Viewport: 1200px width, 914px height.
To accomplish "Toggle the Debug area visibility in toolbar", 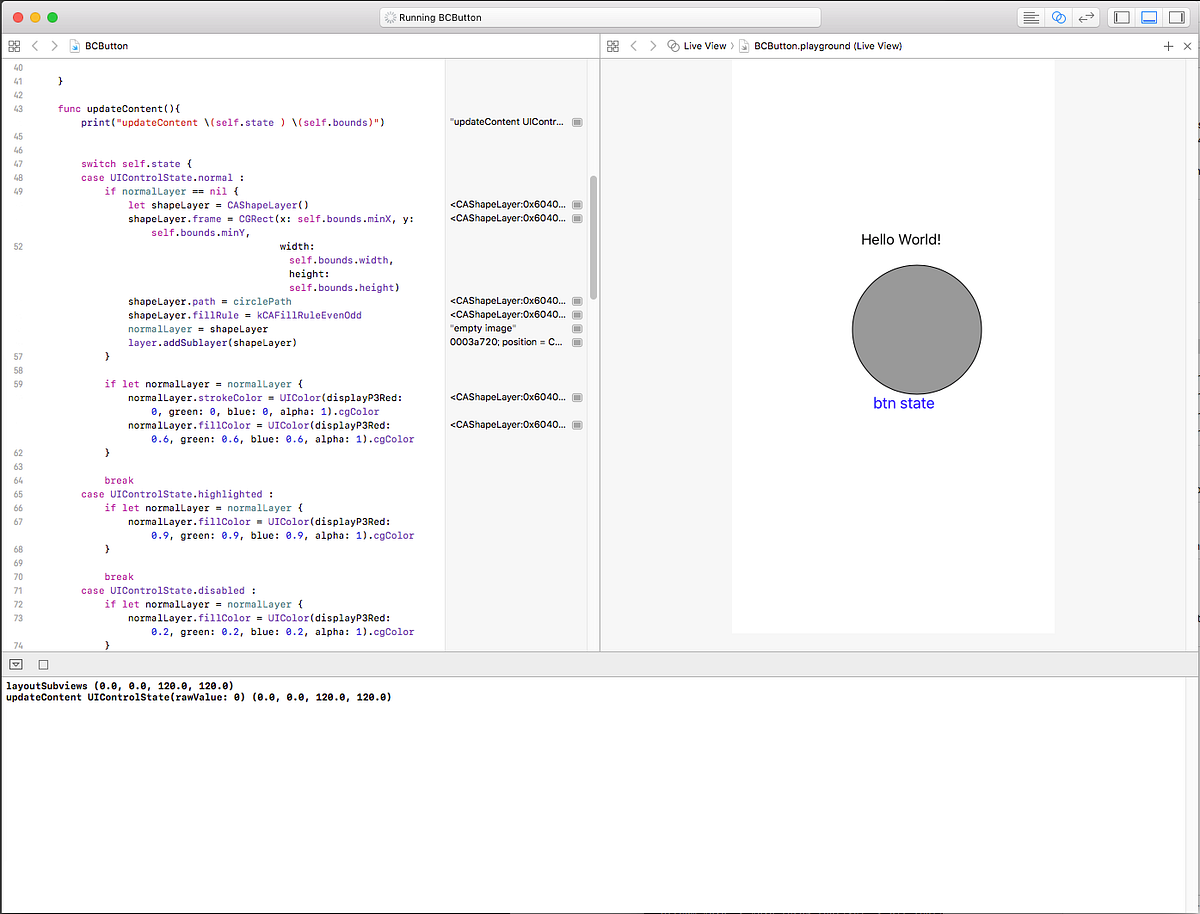I will point(1149,16).
